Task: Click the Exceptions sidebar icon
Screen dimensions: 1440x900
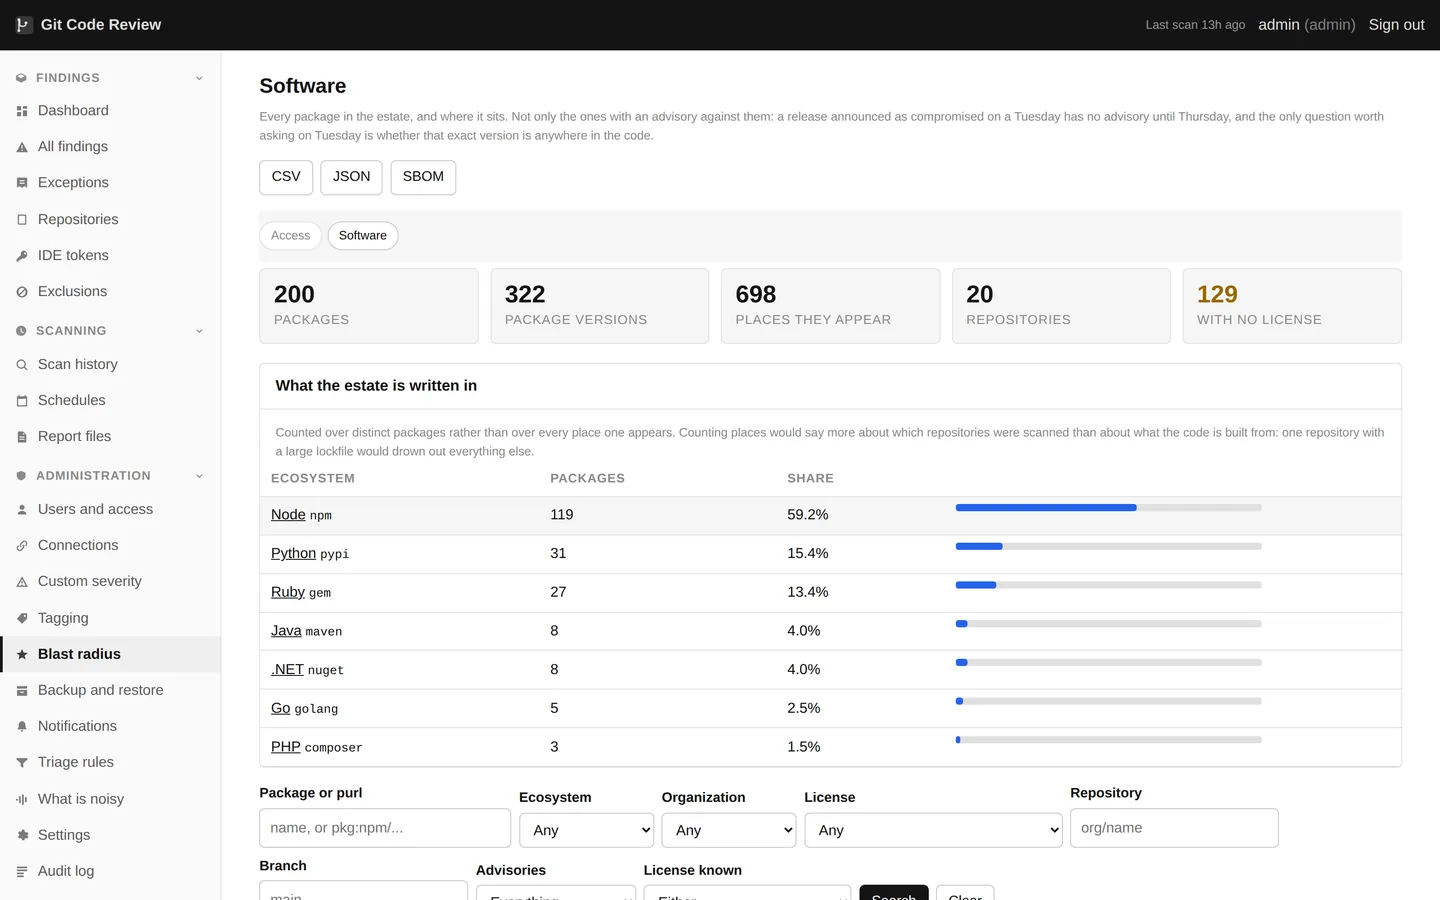Action: (x=22, y=183)
